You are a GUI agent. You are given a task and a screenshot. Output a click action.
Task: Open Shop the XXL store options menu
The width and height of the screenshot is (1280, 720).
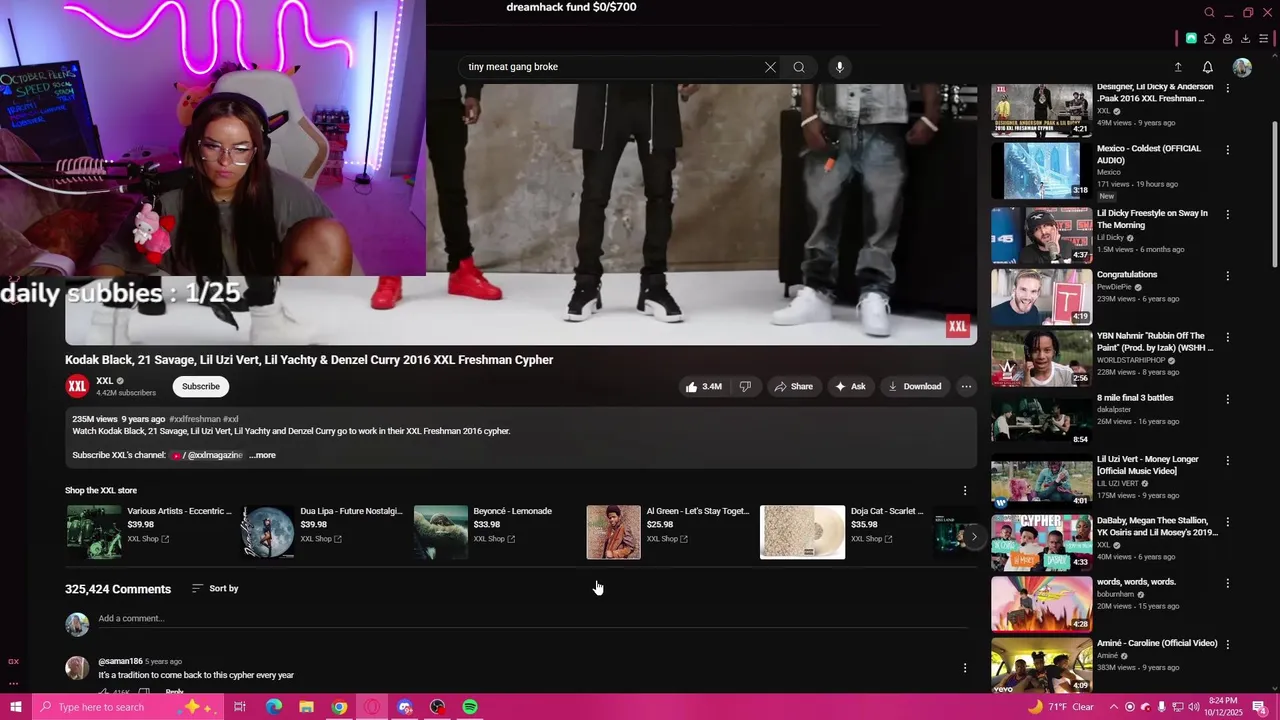pyautogui.click(x=965, y=491)
